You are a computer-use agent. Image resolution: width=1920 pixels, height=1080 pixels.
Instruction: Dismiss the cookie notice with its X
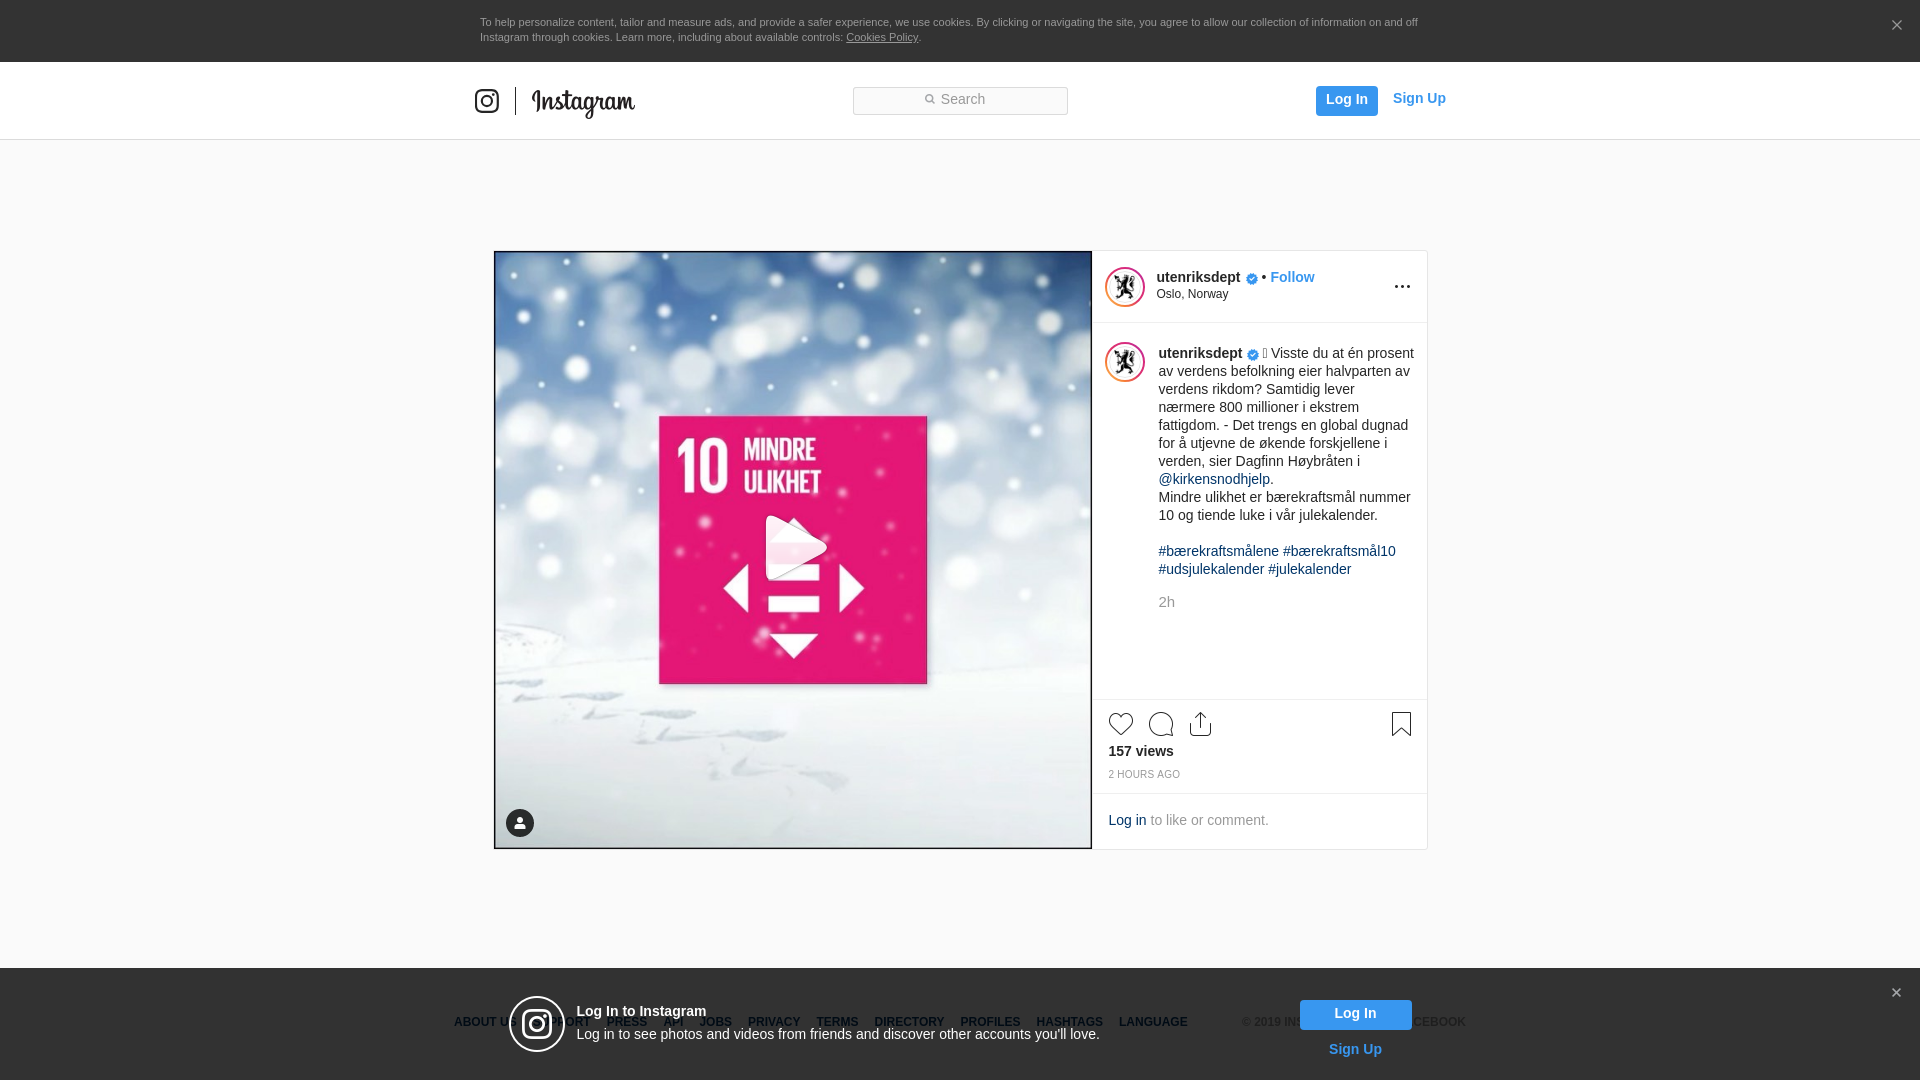tap(1896, 25)
